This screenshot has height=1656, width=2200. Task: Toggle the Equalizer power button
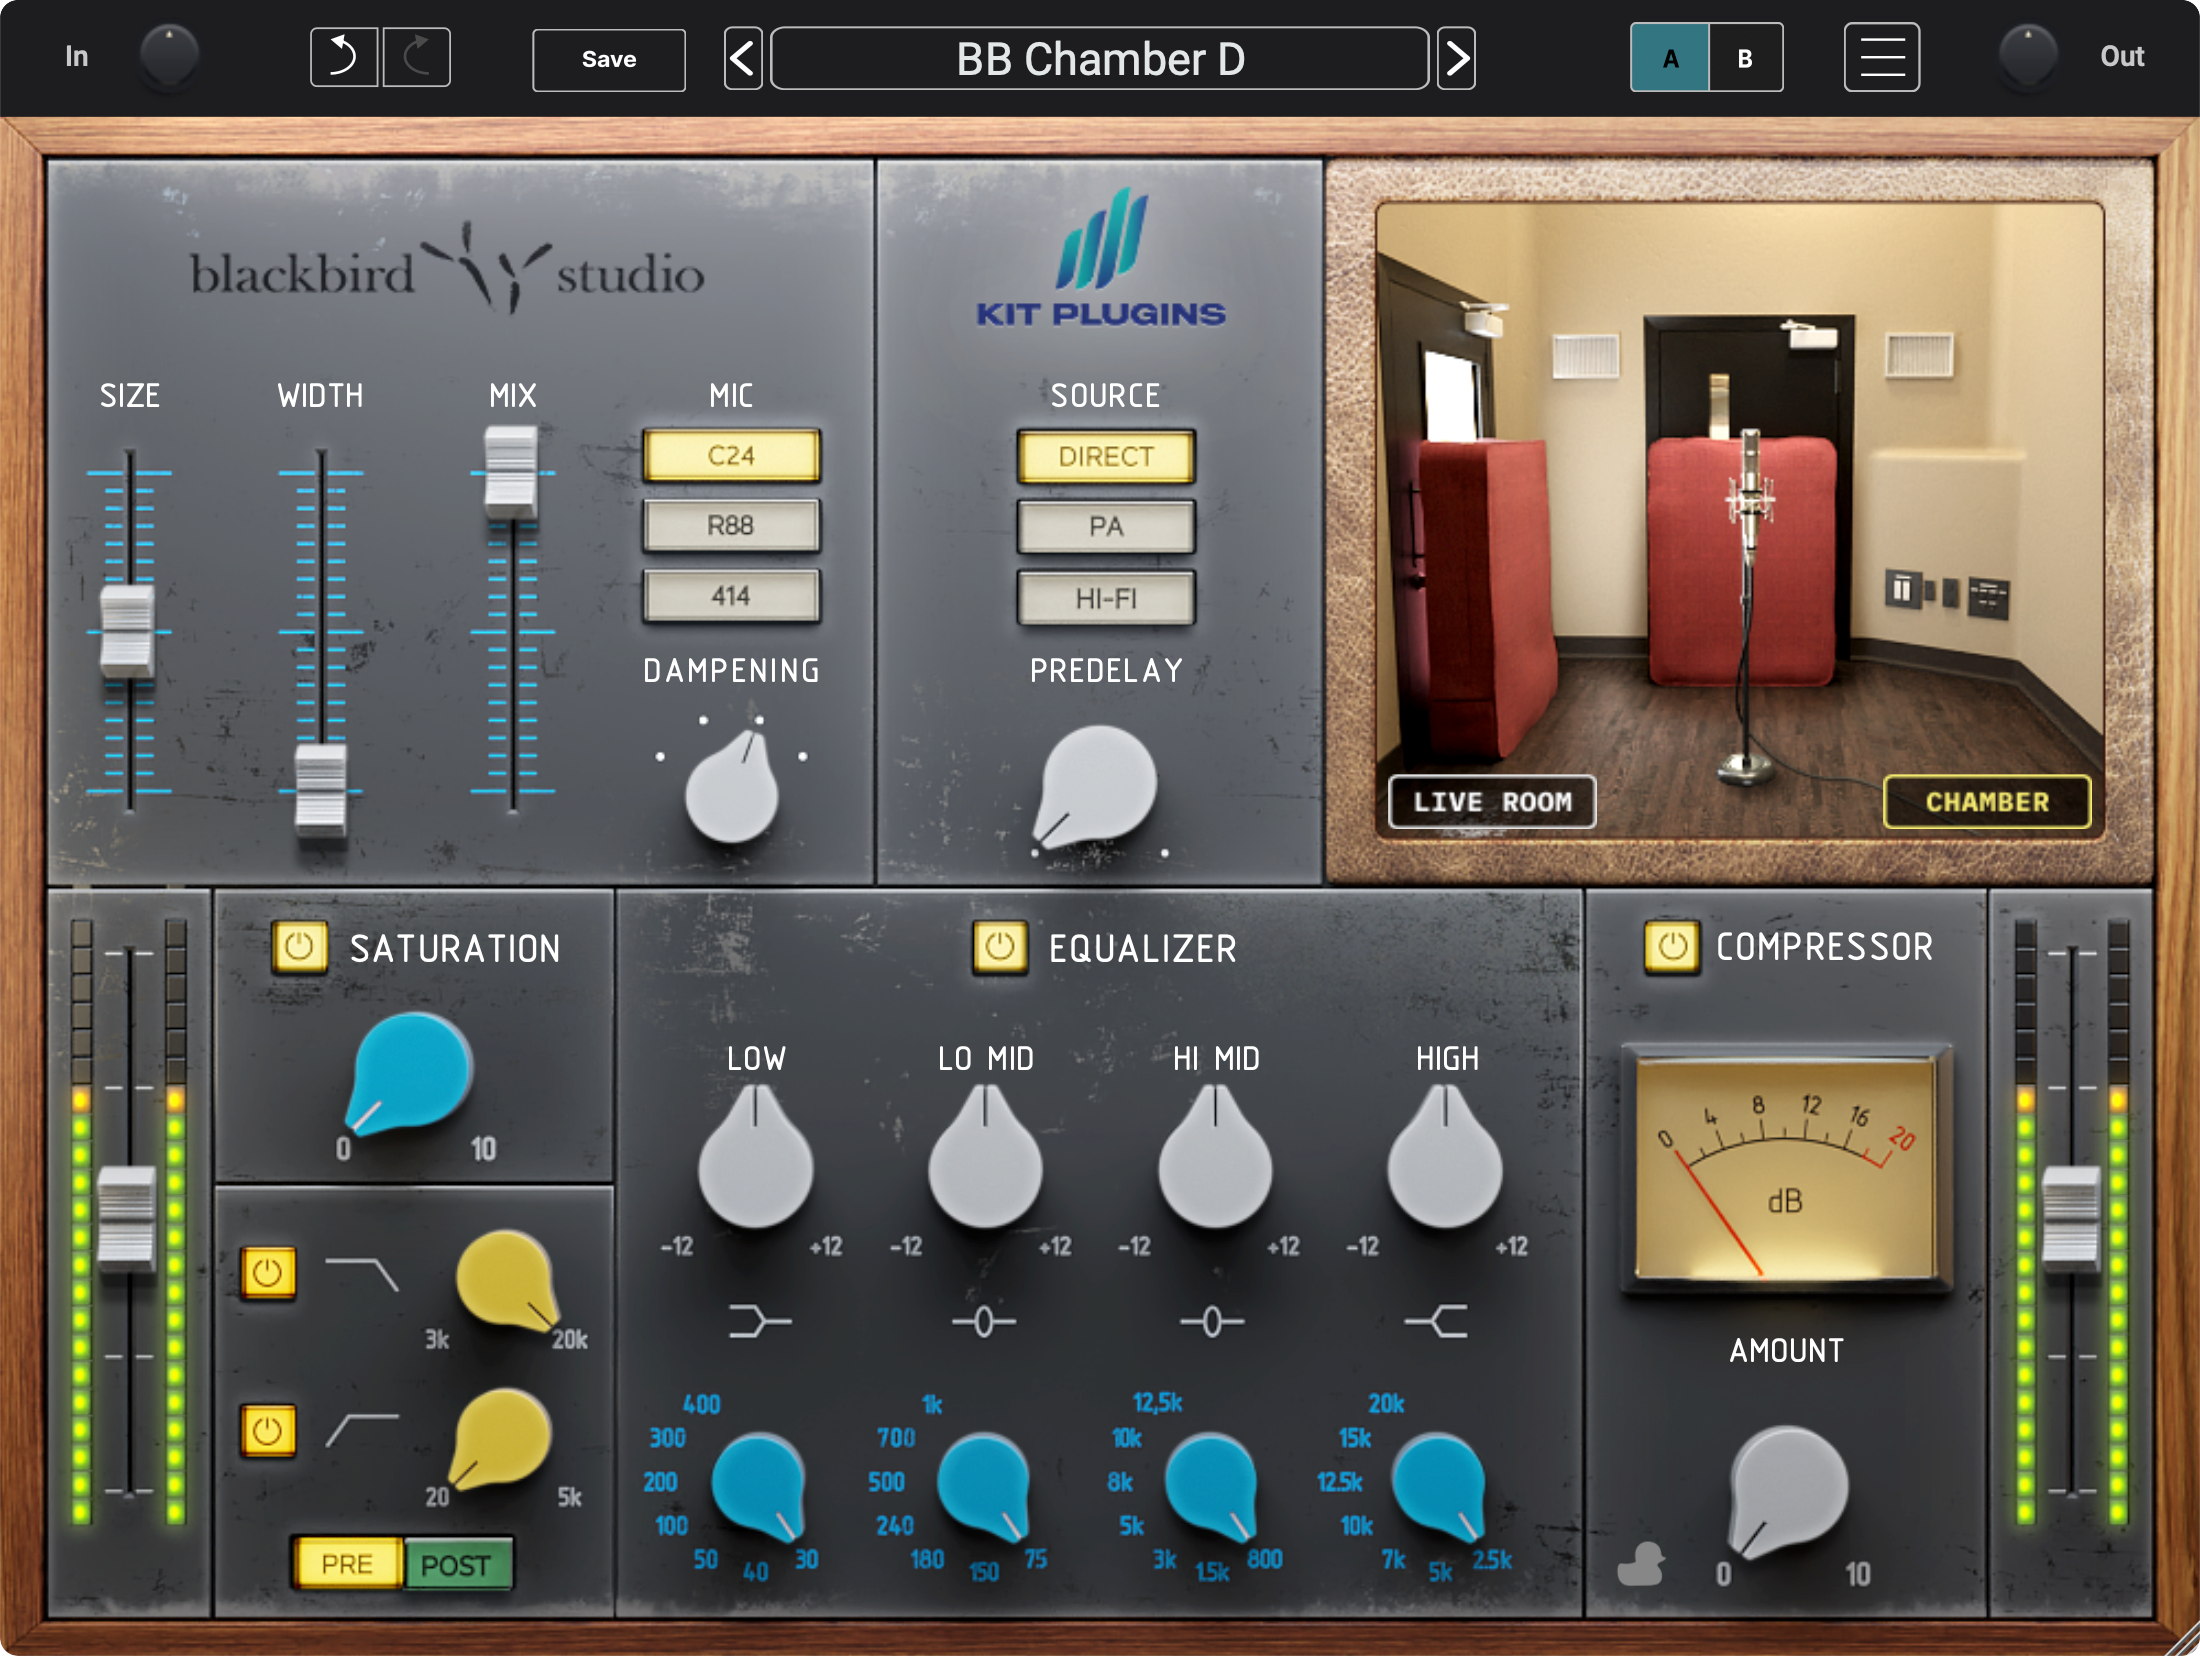tap(1000, 947)
